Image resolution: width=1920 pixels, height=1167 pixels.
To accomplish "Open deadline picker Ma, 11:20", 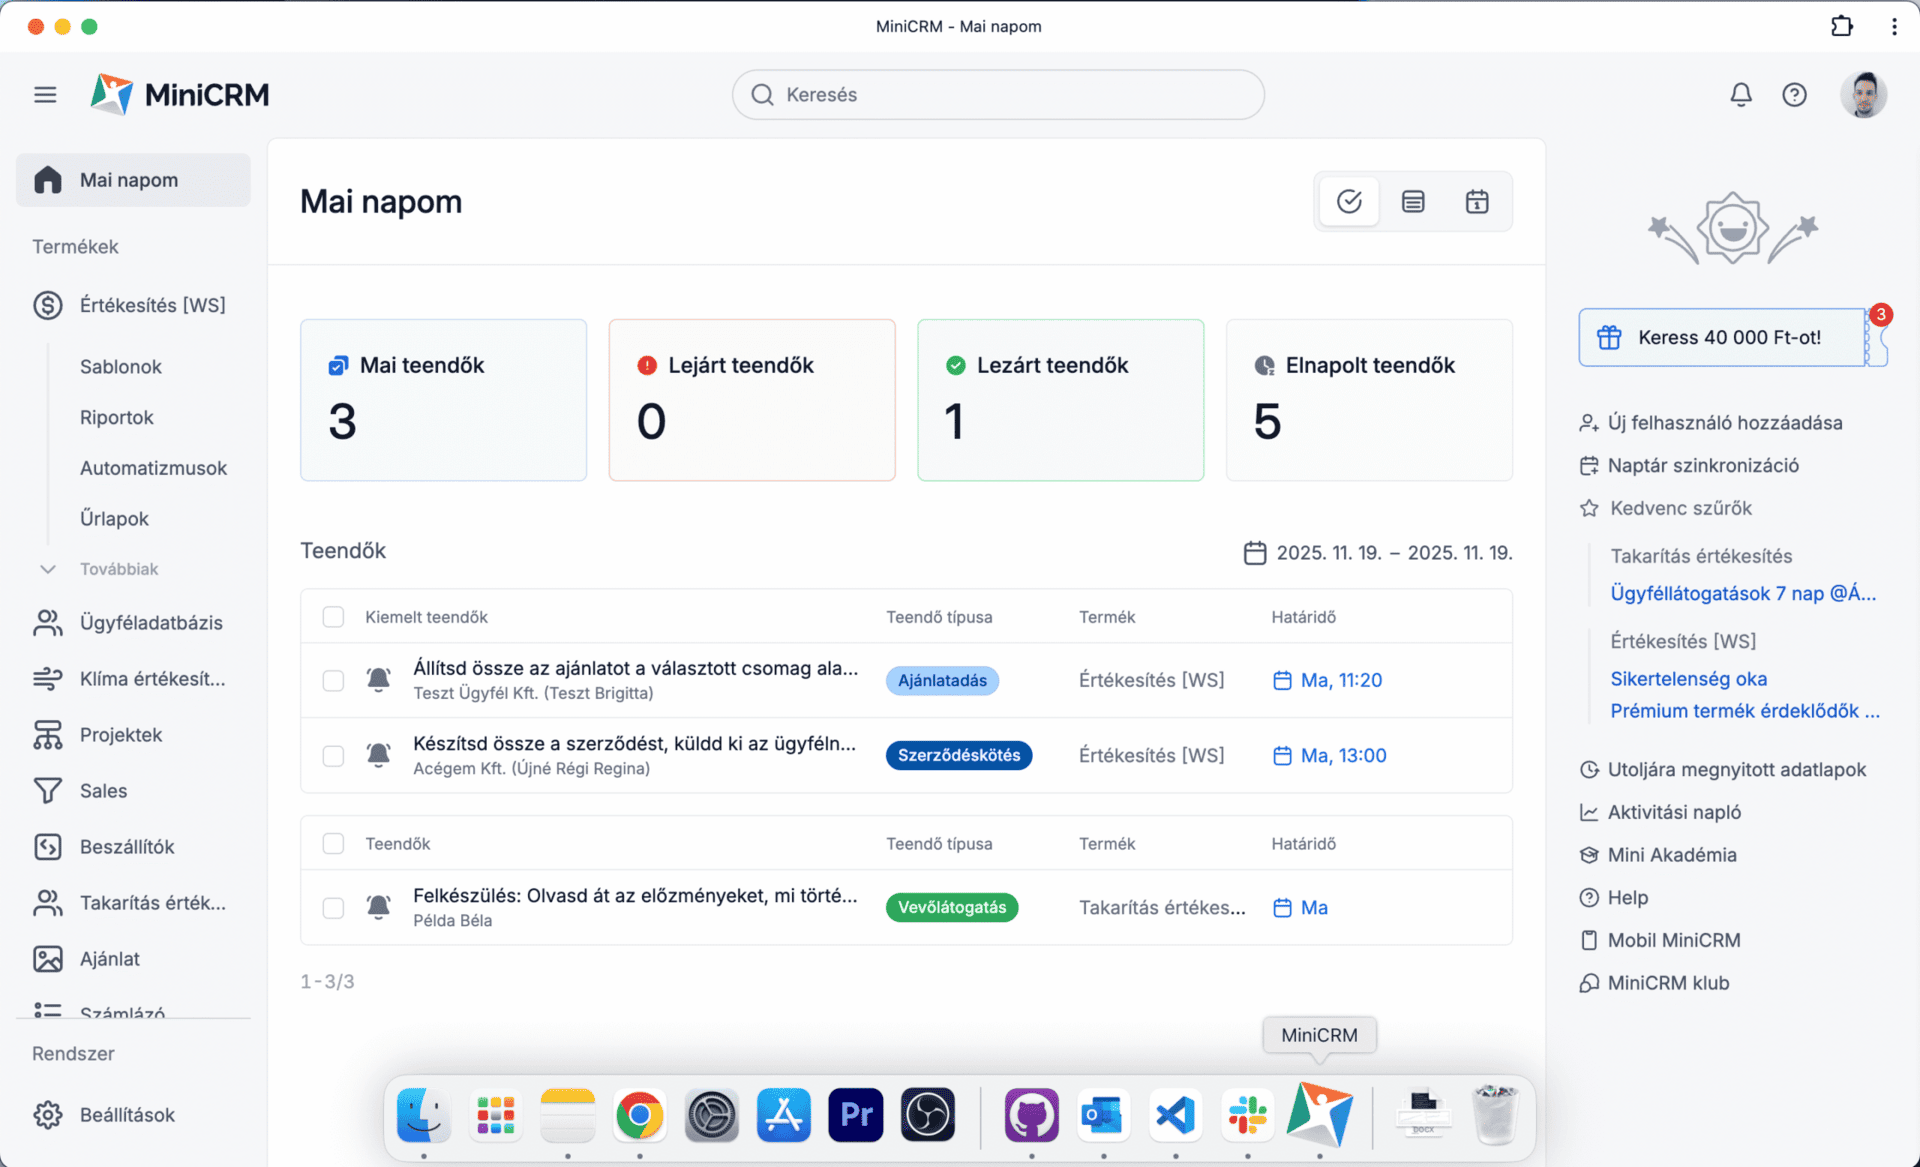I will click(x=1328, y=680).
